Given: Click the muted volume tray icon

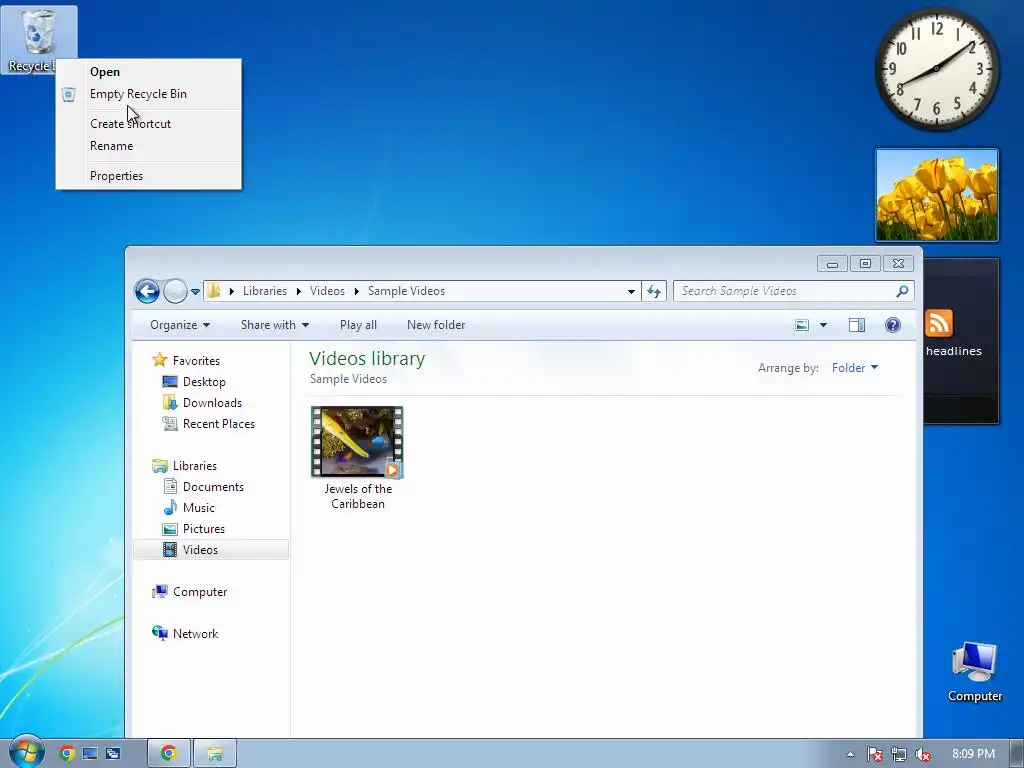Looking at the screenshot, I should click(x=923, y=754).
